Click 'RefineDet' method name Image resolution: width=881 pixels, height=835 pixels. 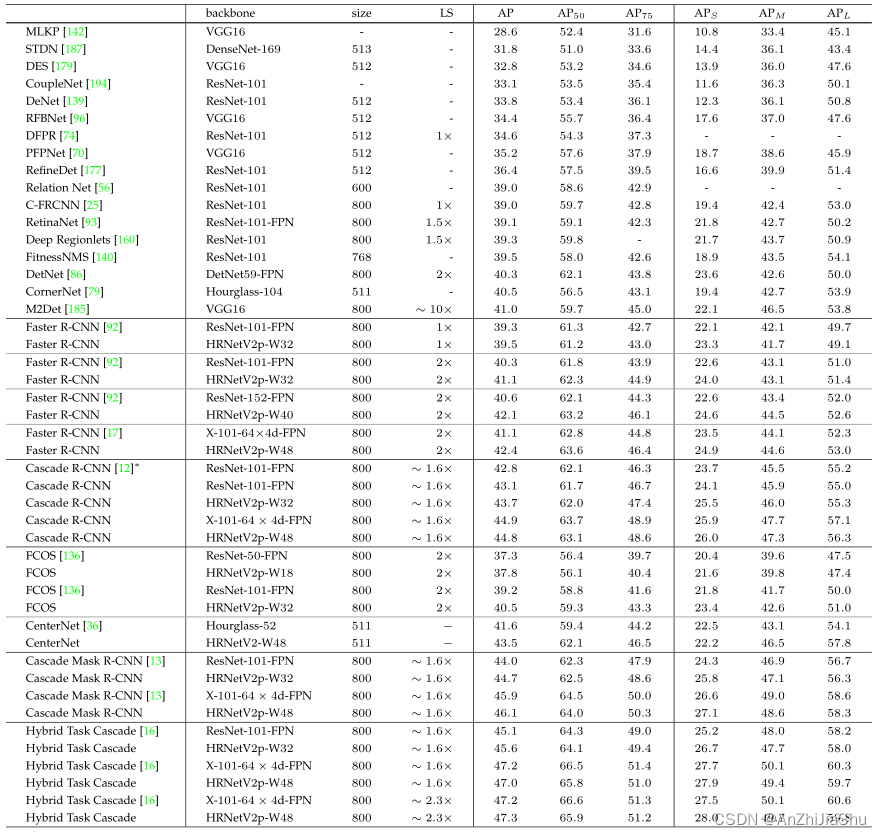pos(51,170)
